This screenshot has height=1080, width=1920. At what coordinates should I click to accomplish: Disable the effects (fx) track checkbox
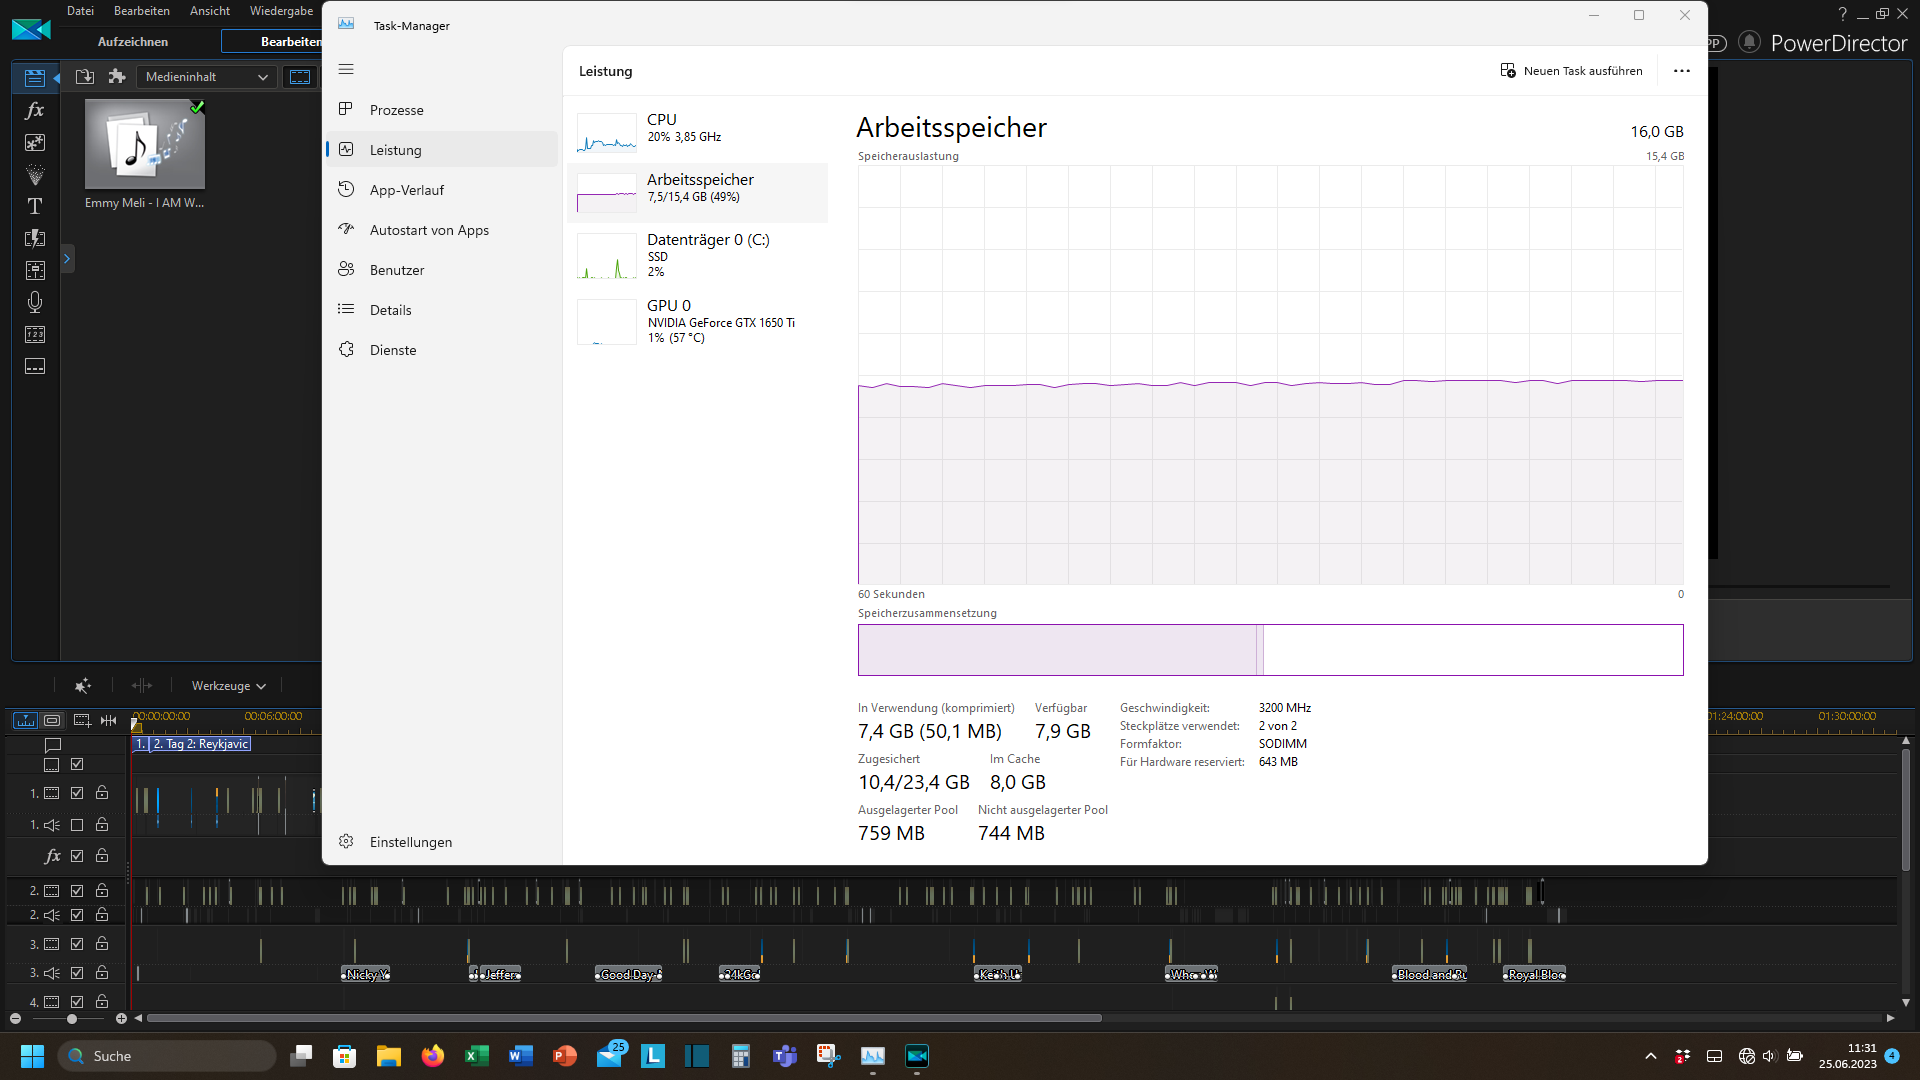(77, 856)
